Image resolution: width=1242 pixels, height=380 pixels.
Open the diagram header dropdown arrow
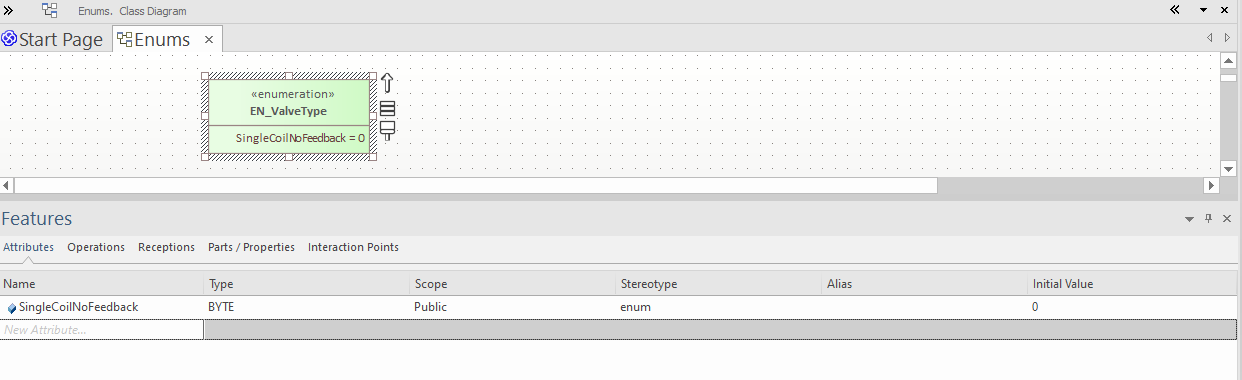click(x=1204, y=10)
